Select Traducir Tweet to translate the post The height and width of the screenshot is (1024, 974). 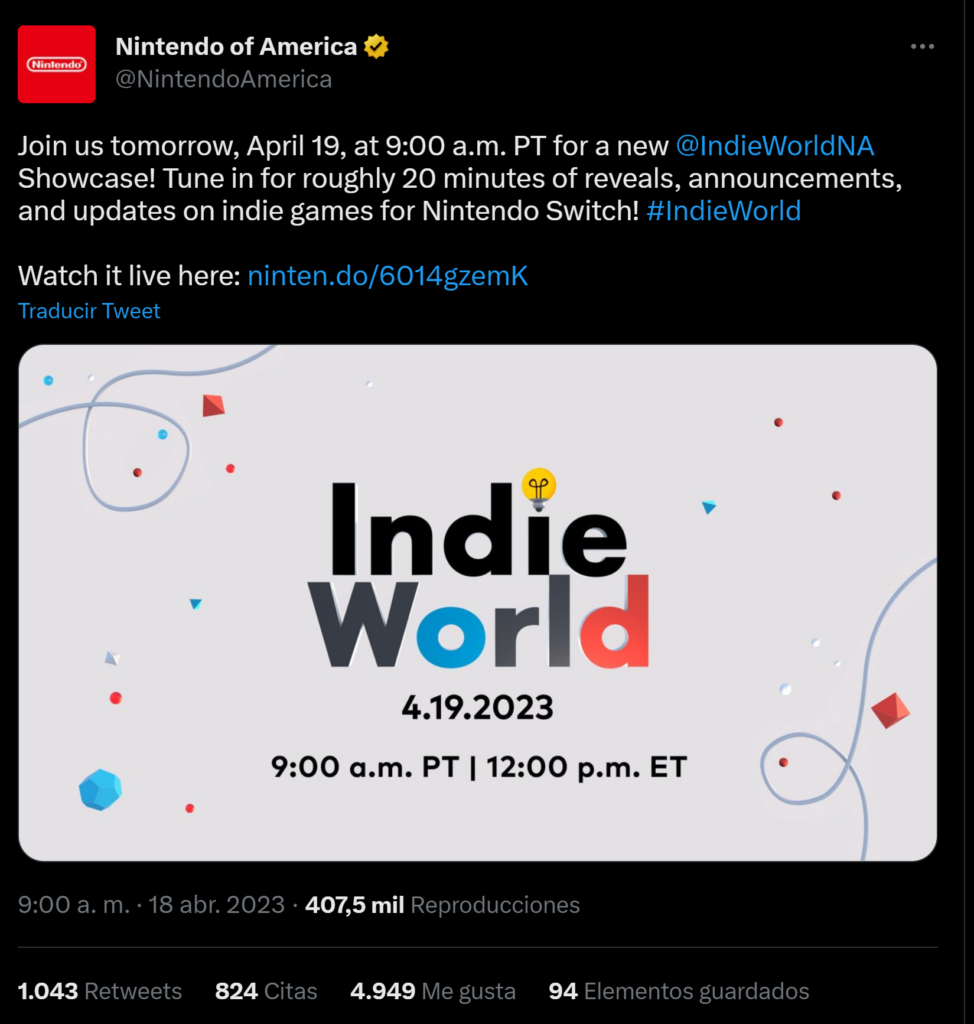88,311
